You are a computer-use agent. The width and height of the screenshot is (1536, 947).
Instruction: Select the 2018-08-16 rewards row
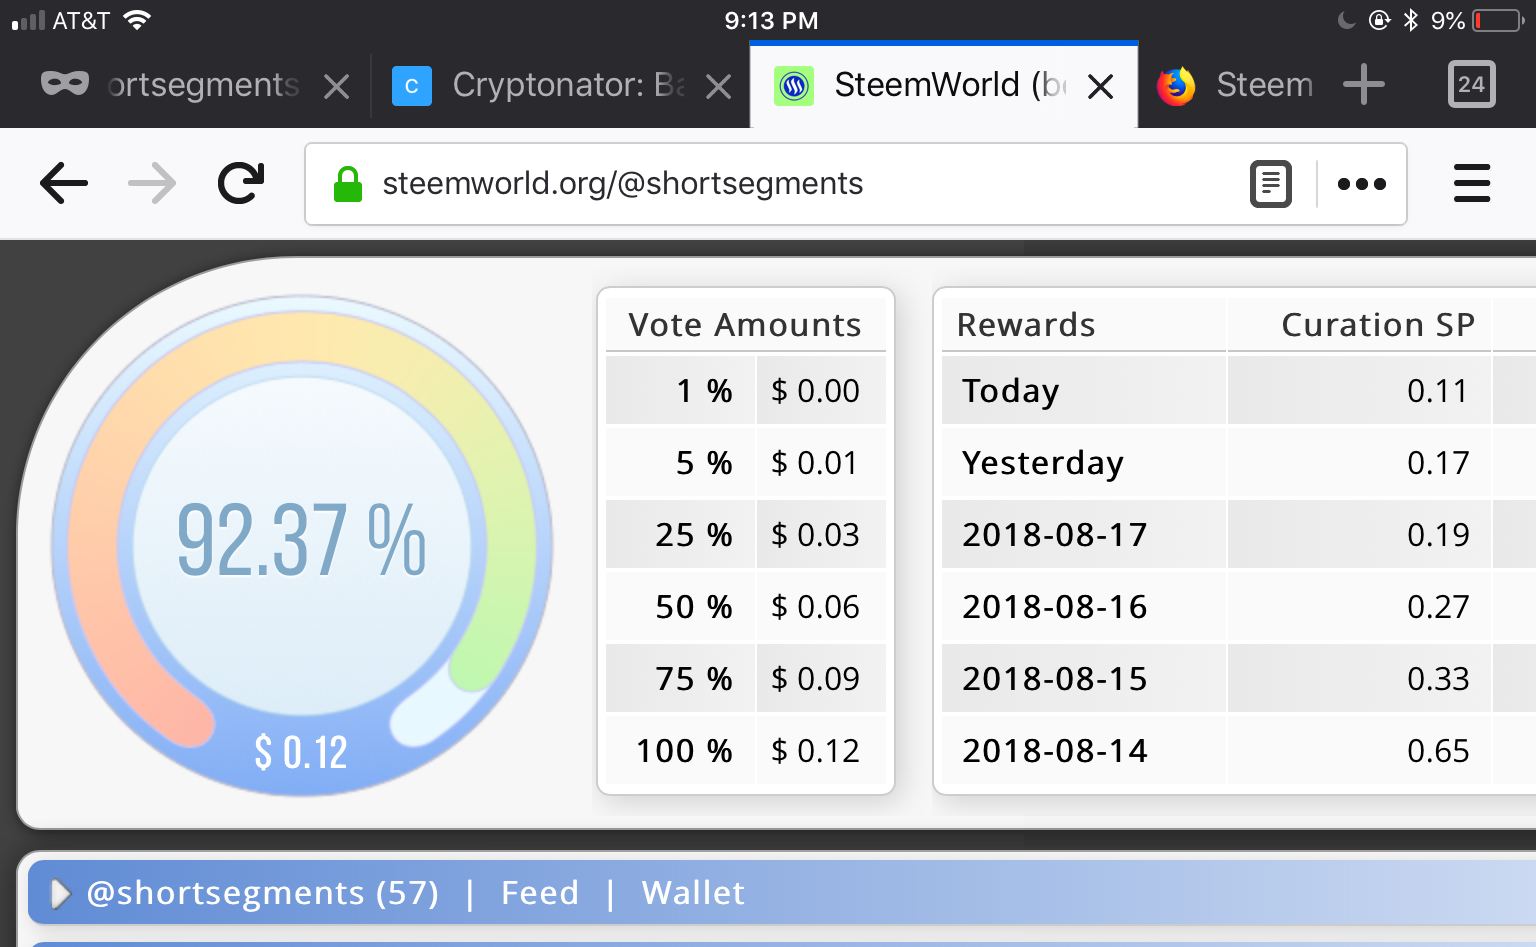[x=1239, y=606]
